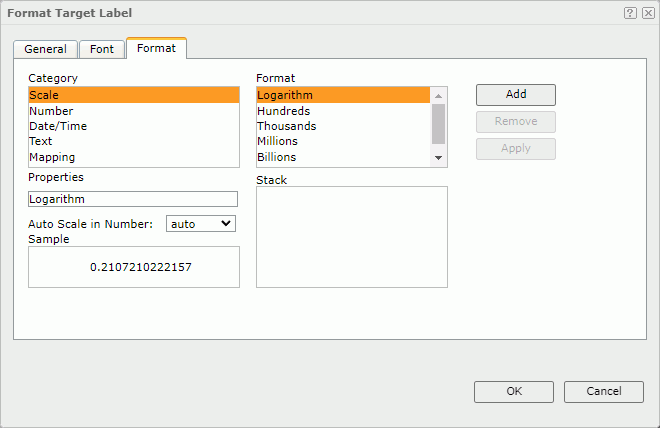The image size is (660, 428).
Task: Select Hundreds in Format list
Action: click(283, 111)
